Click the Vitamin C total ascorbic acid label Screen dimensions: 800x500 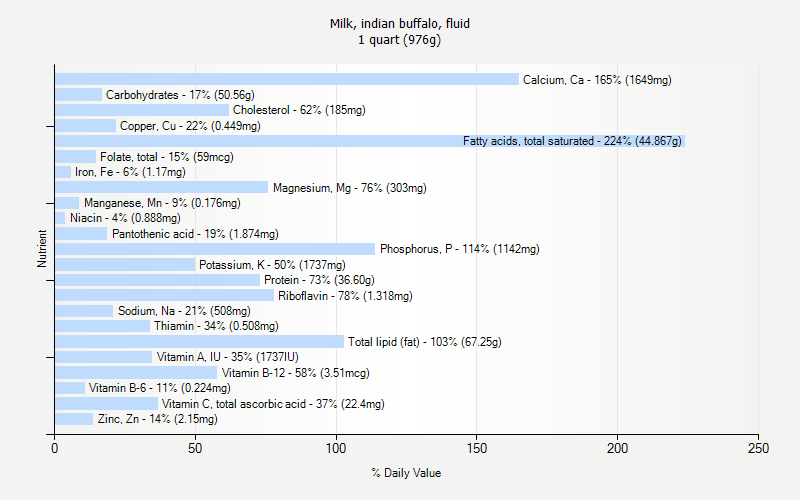coord(273,404)
